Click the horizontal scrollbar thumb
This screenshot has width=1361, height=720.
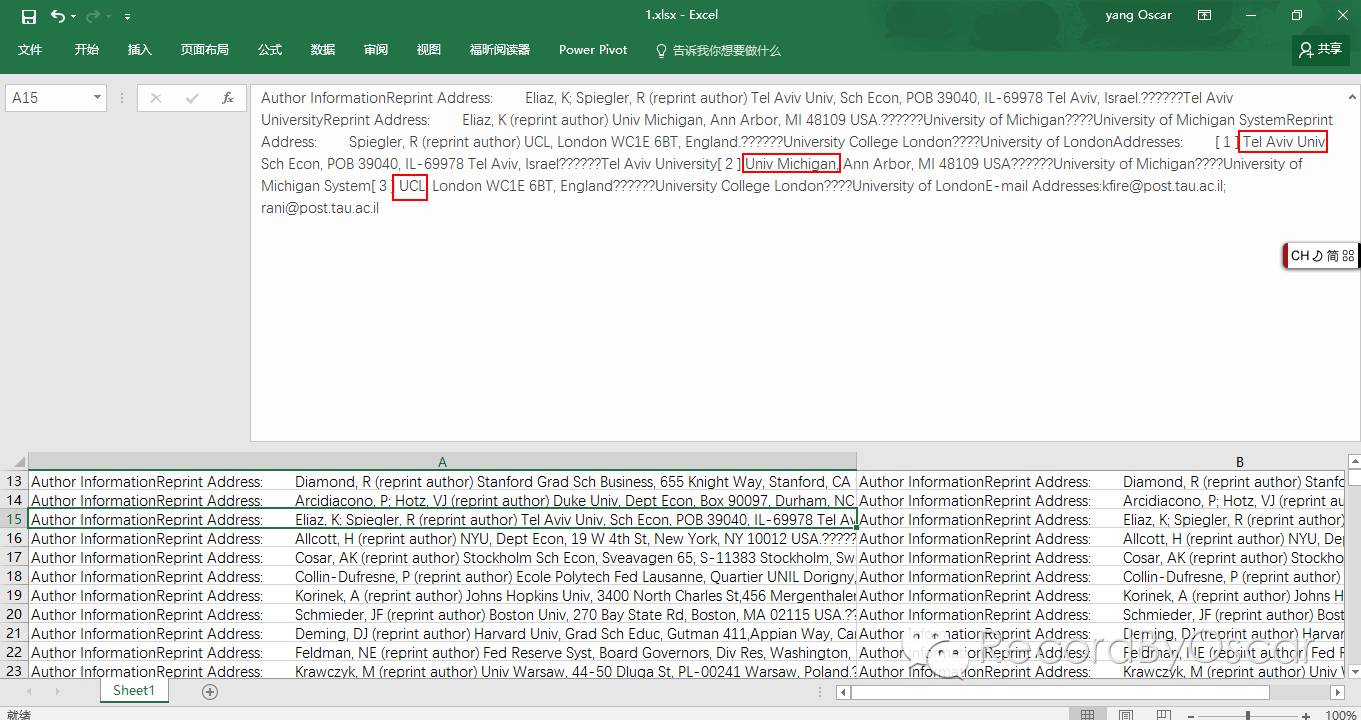[x=1060, y=692]
